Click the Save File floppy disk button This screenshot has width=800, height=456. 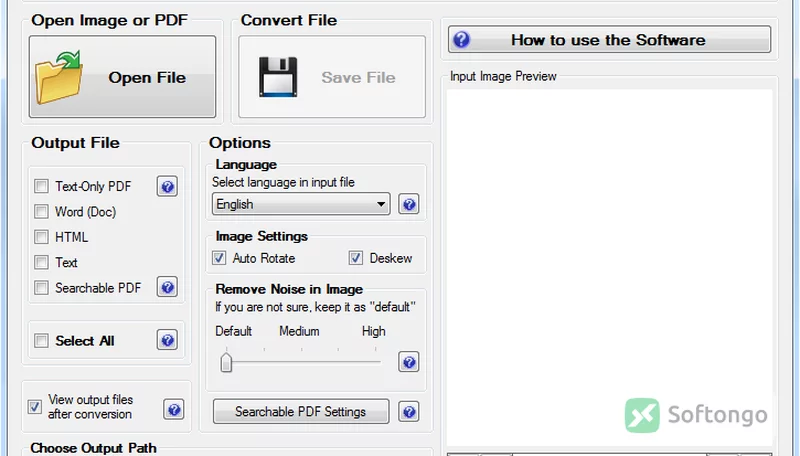[332, 77]
